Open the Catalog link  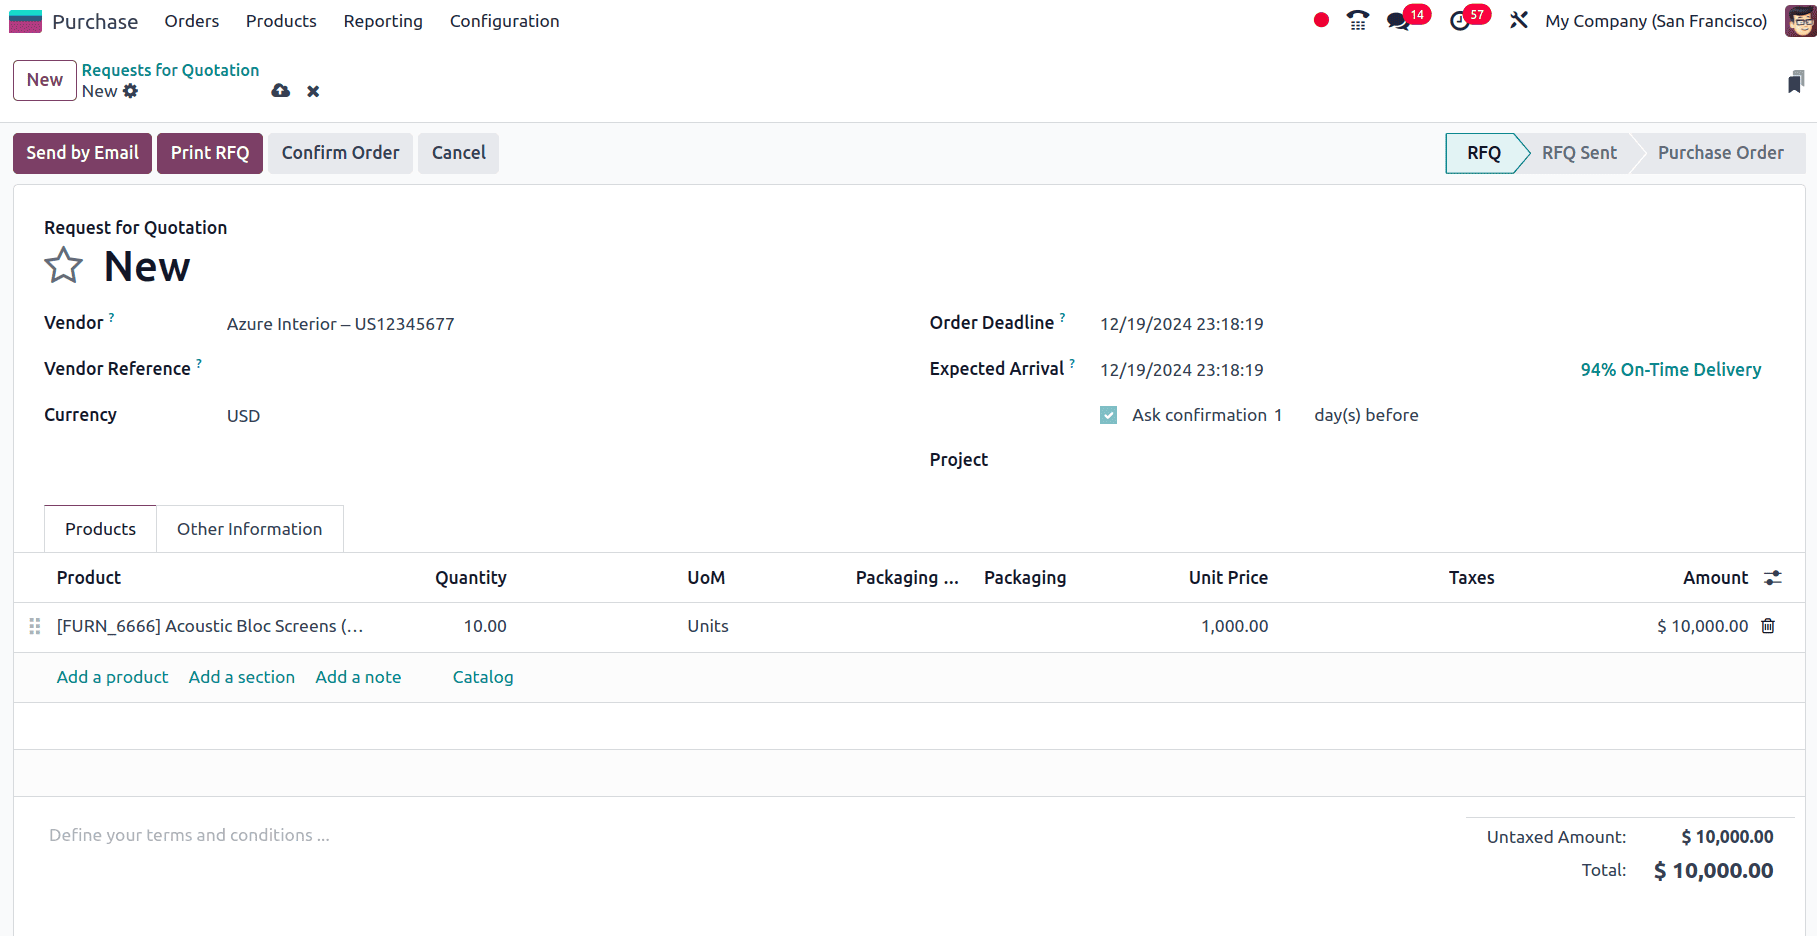point(483,677)
